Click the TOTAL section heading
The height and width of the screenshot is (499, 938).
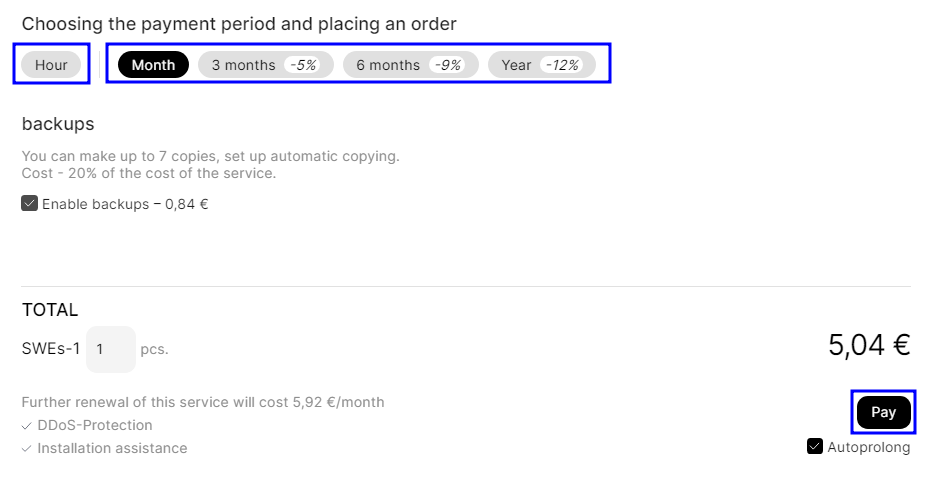point(50,310)
